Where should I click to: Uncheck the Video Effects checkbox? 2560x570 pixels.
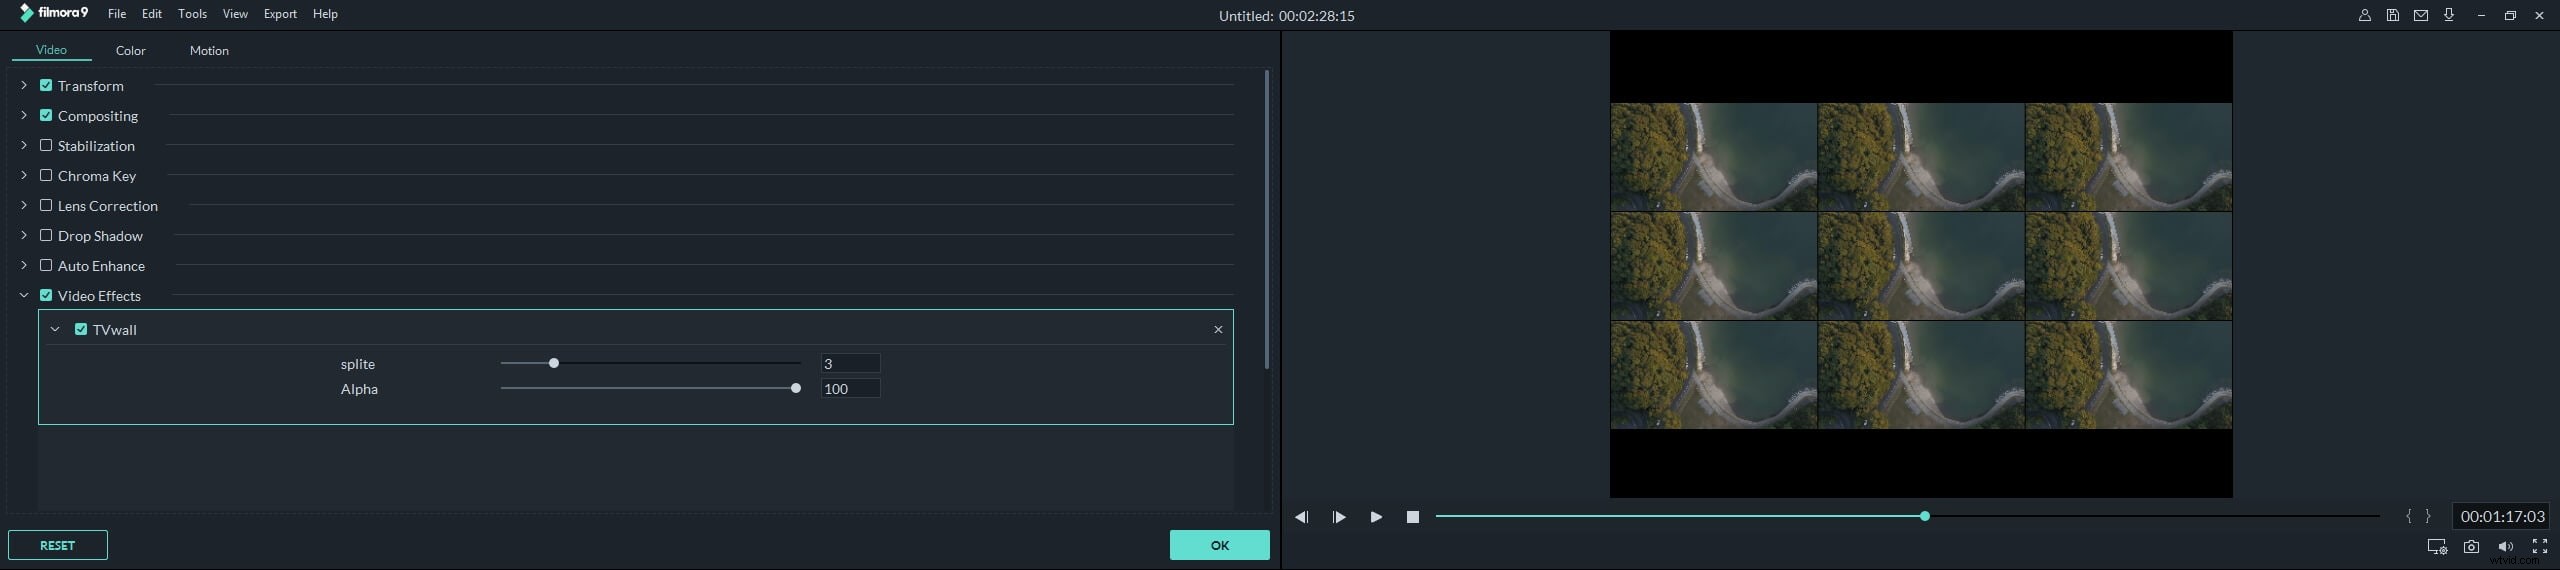46,295
